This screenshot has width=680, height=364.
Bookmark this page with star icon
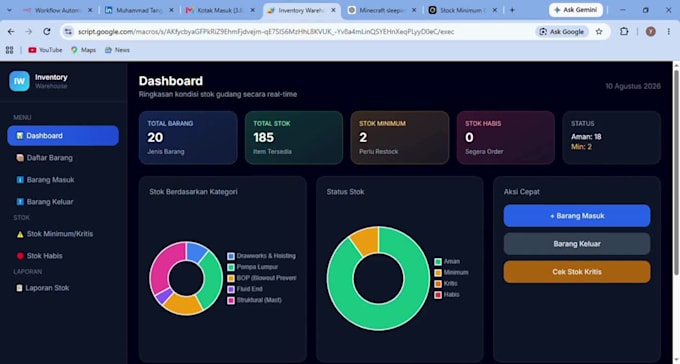599,32
